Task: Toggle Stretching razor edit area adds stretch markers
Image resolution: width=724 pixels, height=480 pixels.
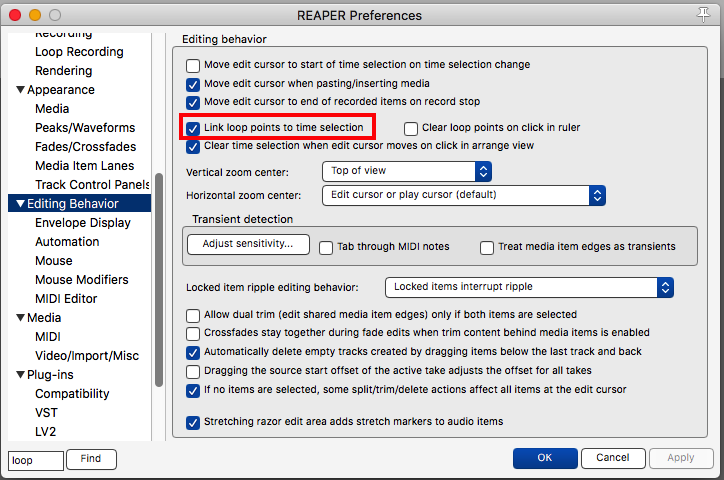Action: pos(193,422)
